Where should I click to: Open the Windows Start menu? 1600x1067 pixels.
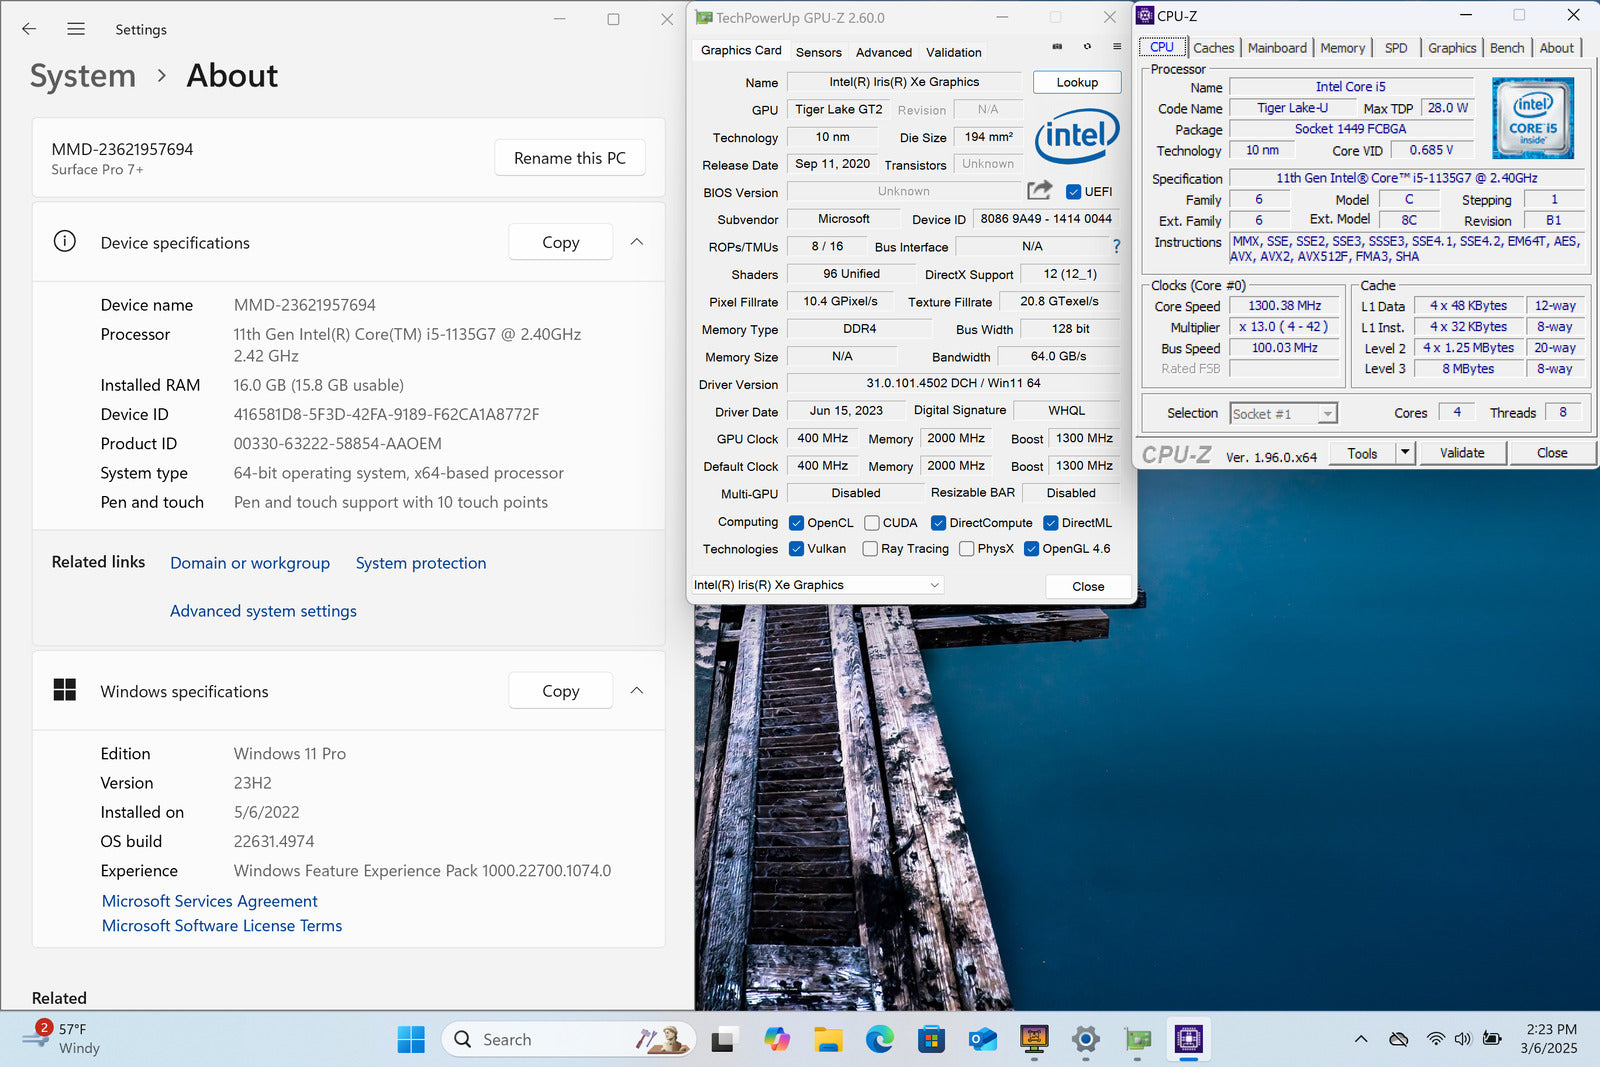(411, 1040)
